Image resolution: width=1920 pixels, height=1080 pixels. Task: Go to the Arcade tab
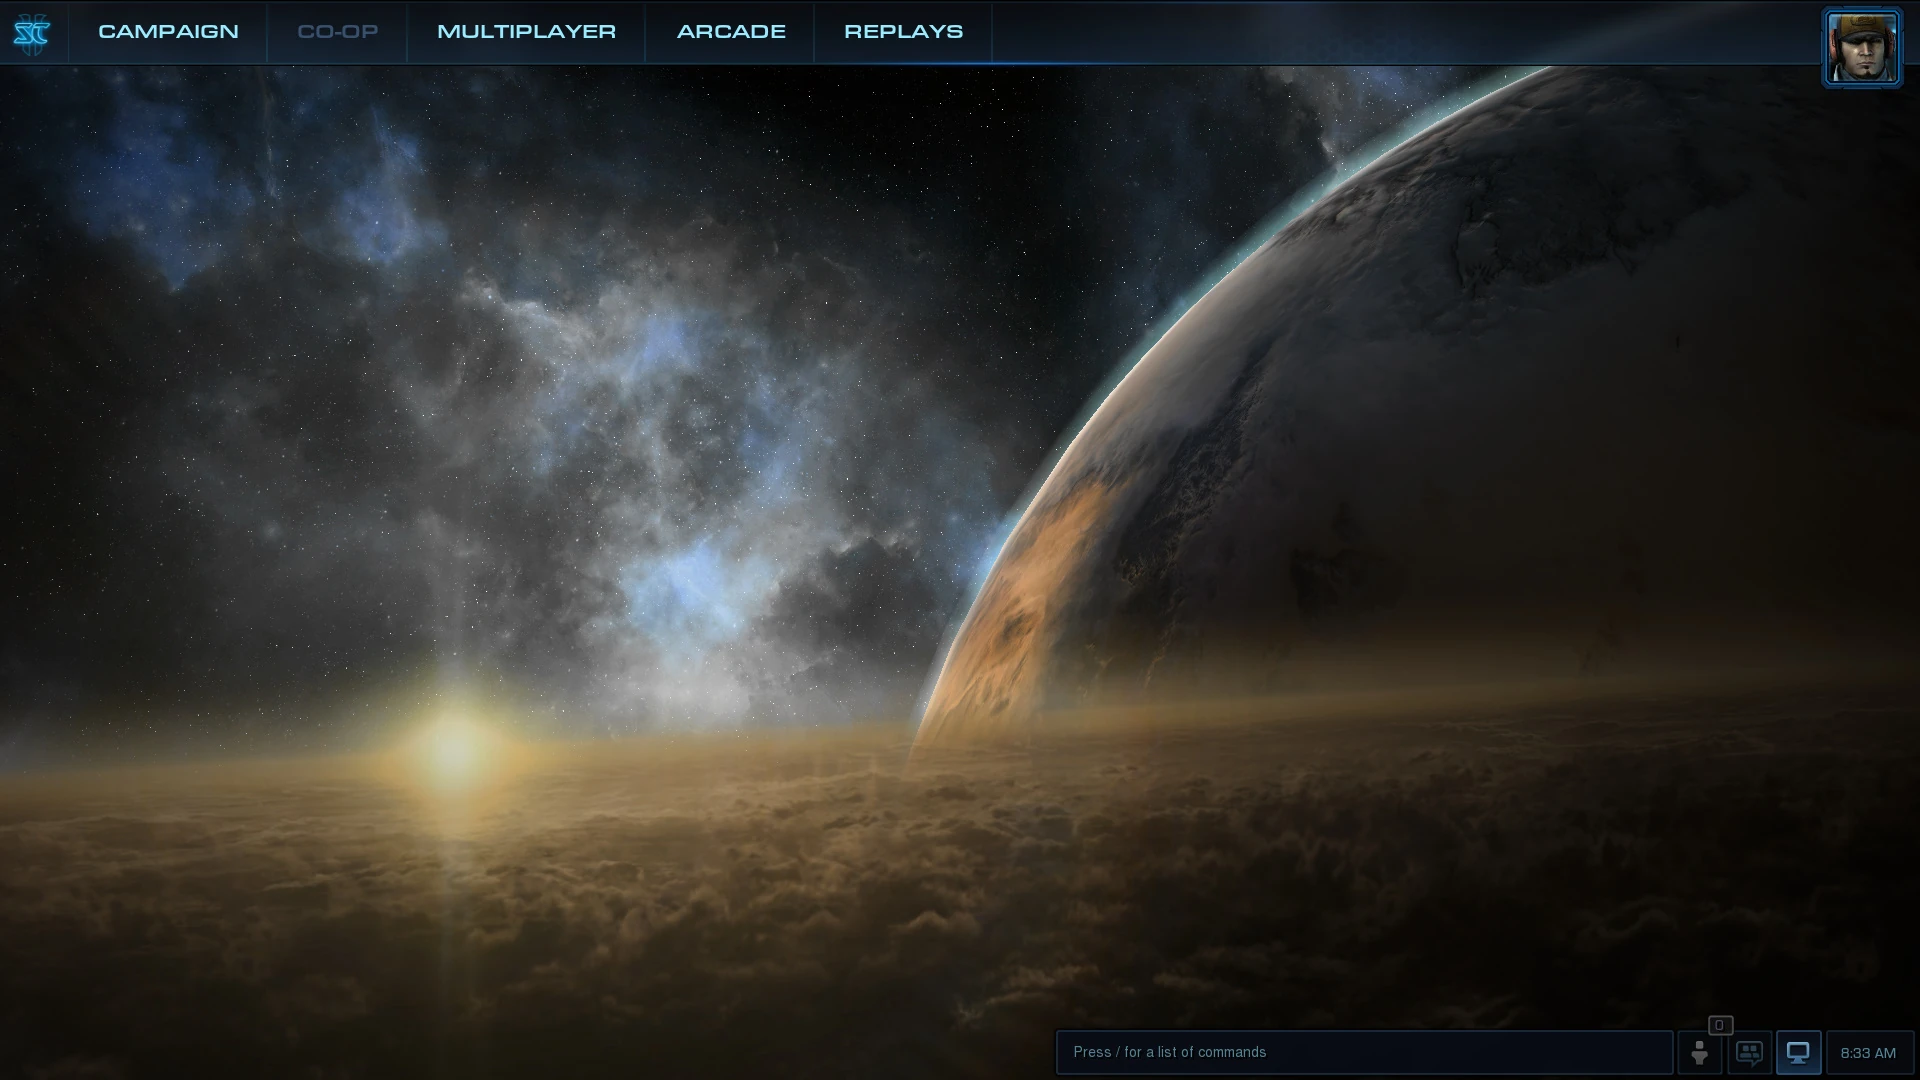pyautogui.click(x=731, y=32)
